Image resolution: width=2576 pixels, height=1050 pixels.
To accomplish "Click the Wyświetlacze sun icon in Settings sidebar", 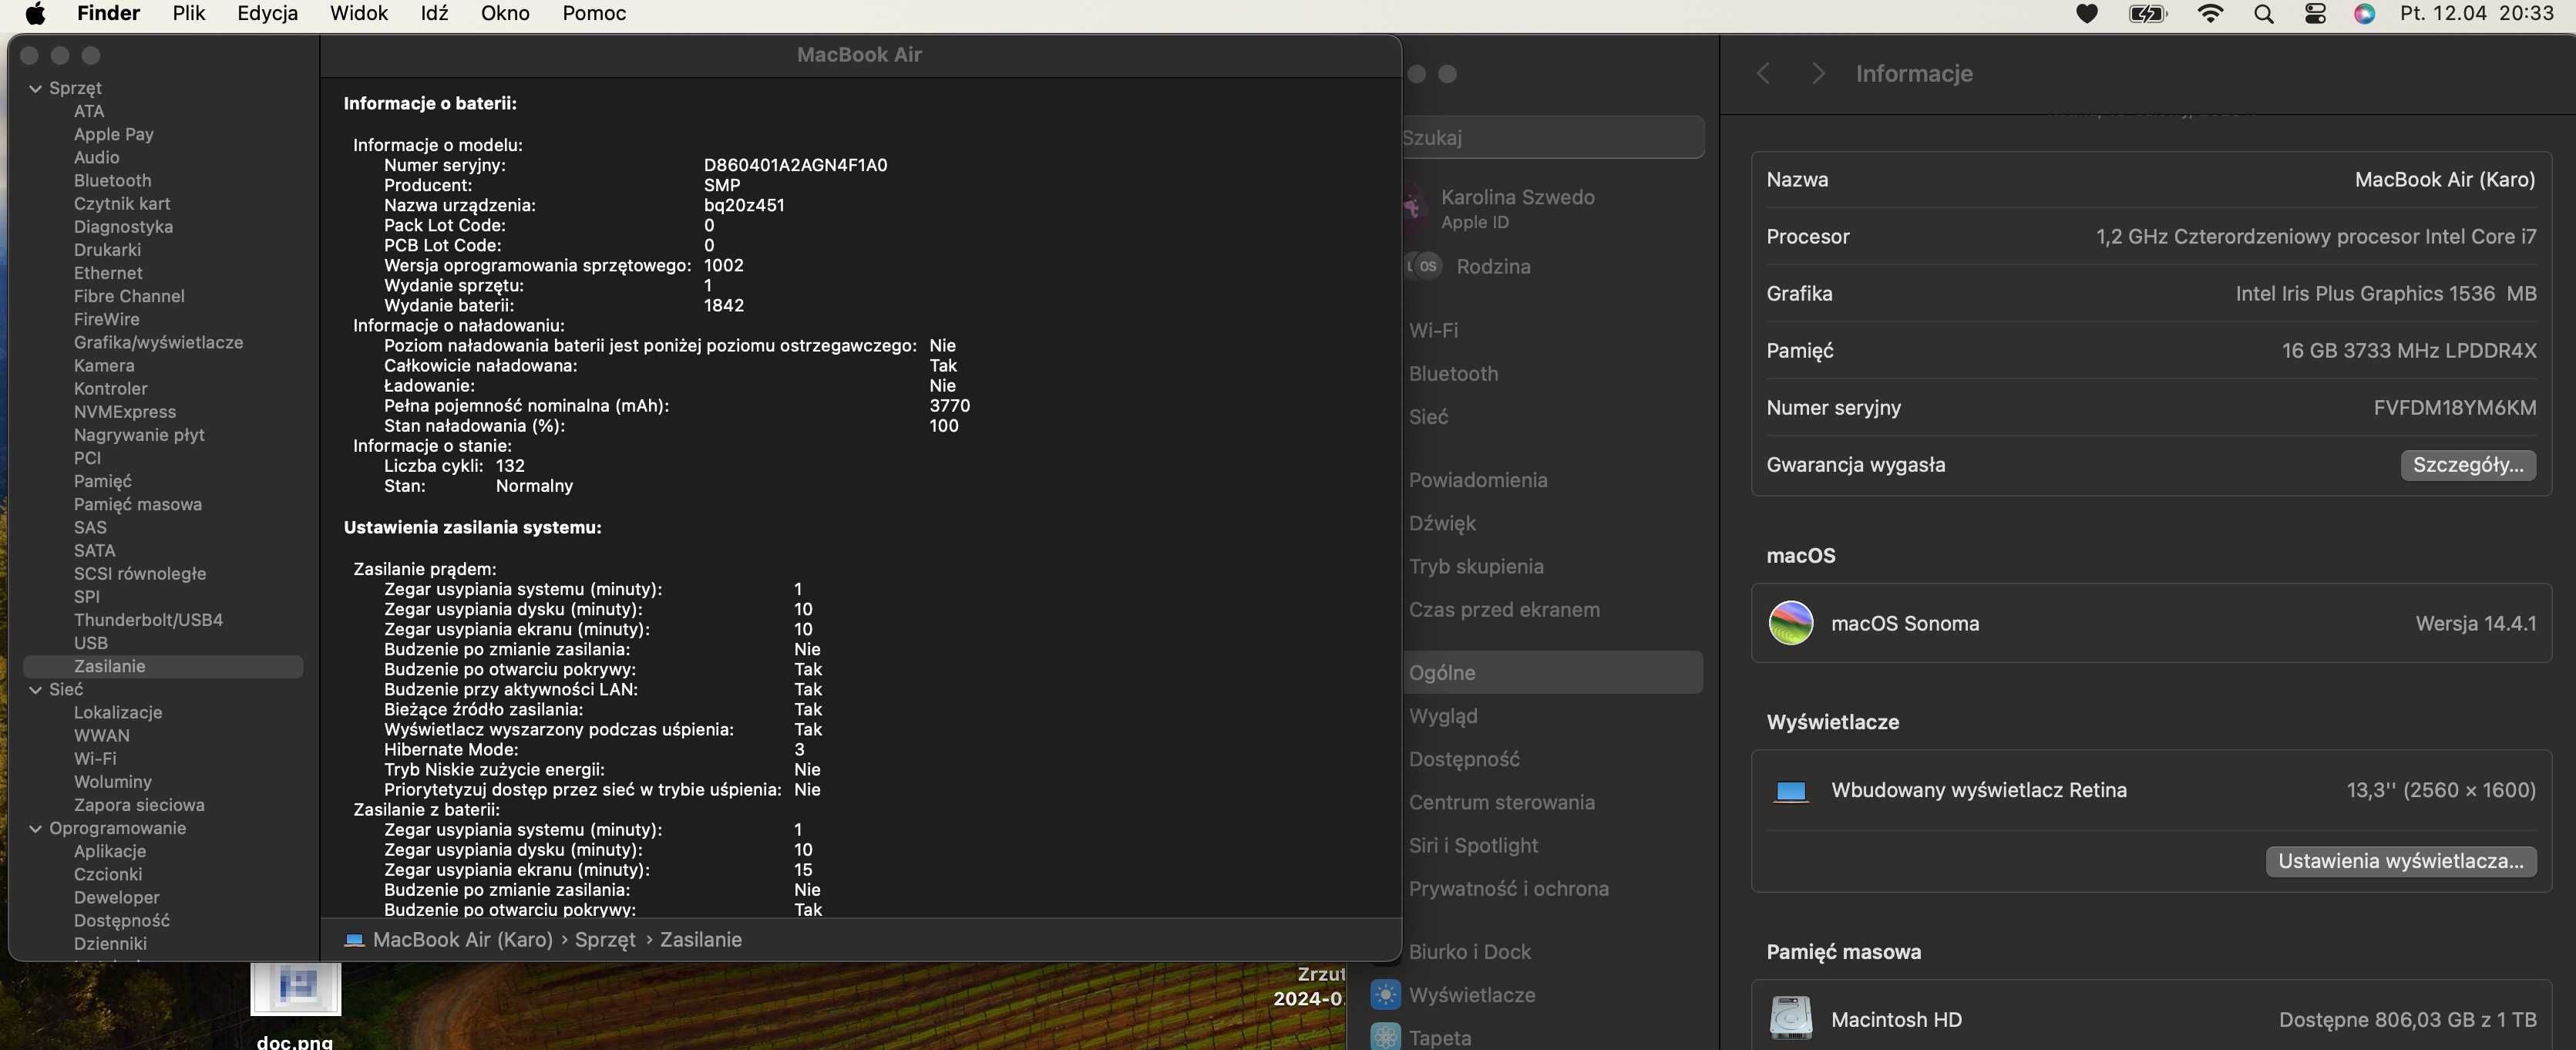I will click(1385, 995).
